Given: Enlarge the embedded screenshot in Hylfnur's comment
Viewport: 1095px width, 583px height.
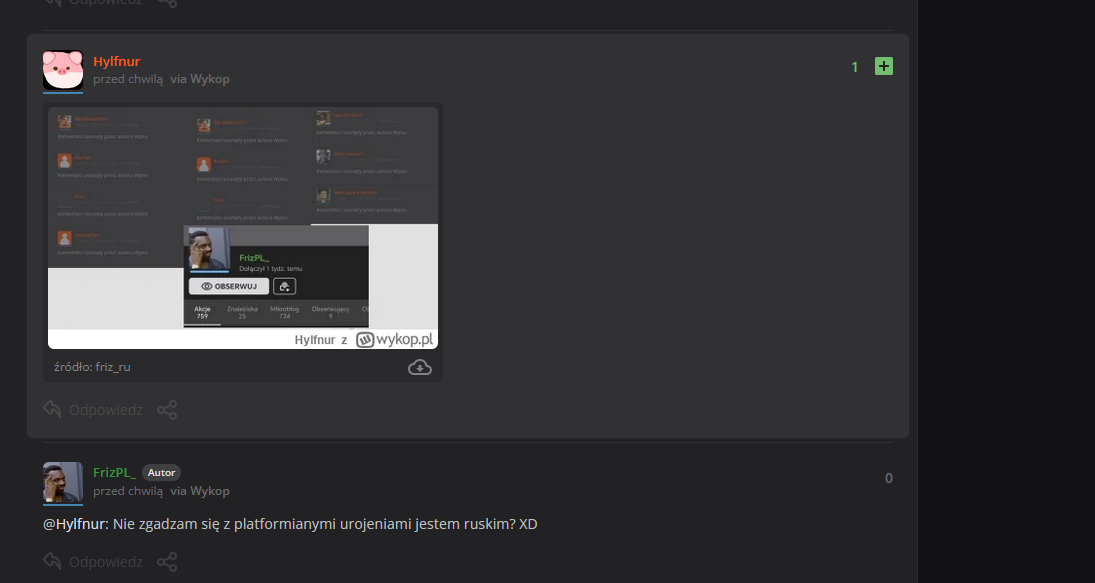Looking at the screenshot, I should click(243, 227).
